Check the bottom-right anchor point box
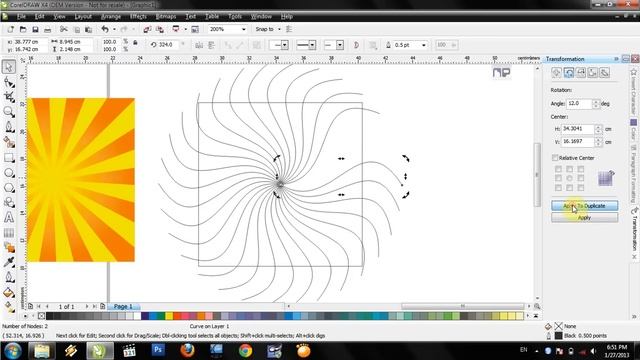Image resolution: width=640 pixels, height=360 pixels. coord(581,188)
